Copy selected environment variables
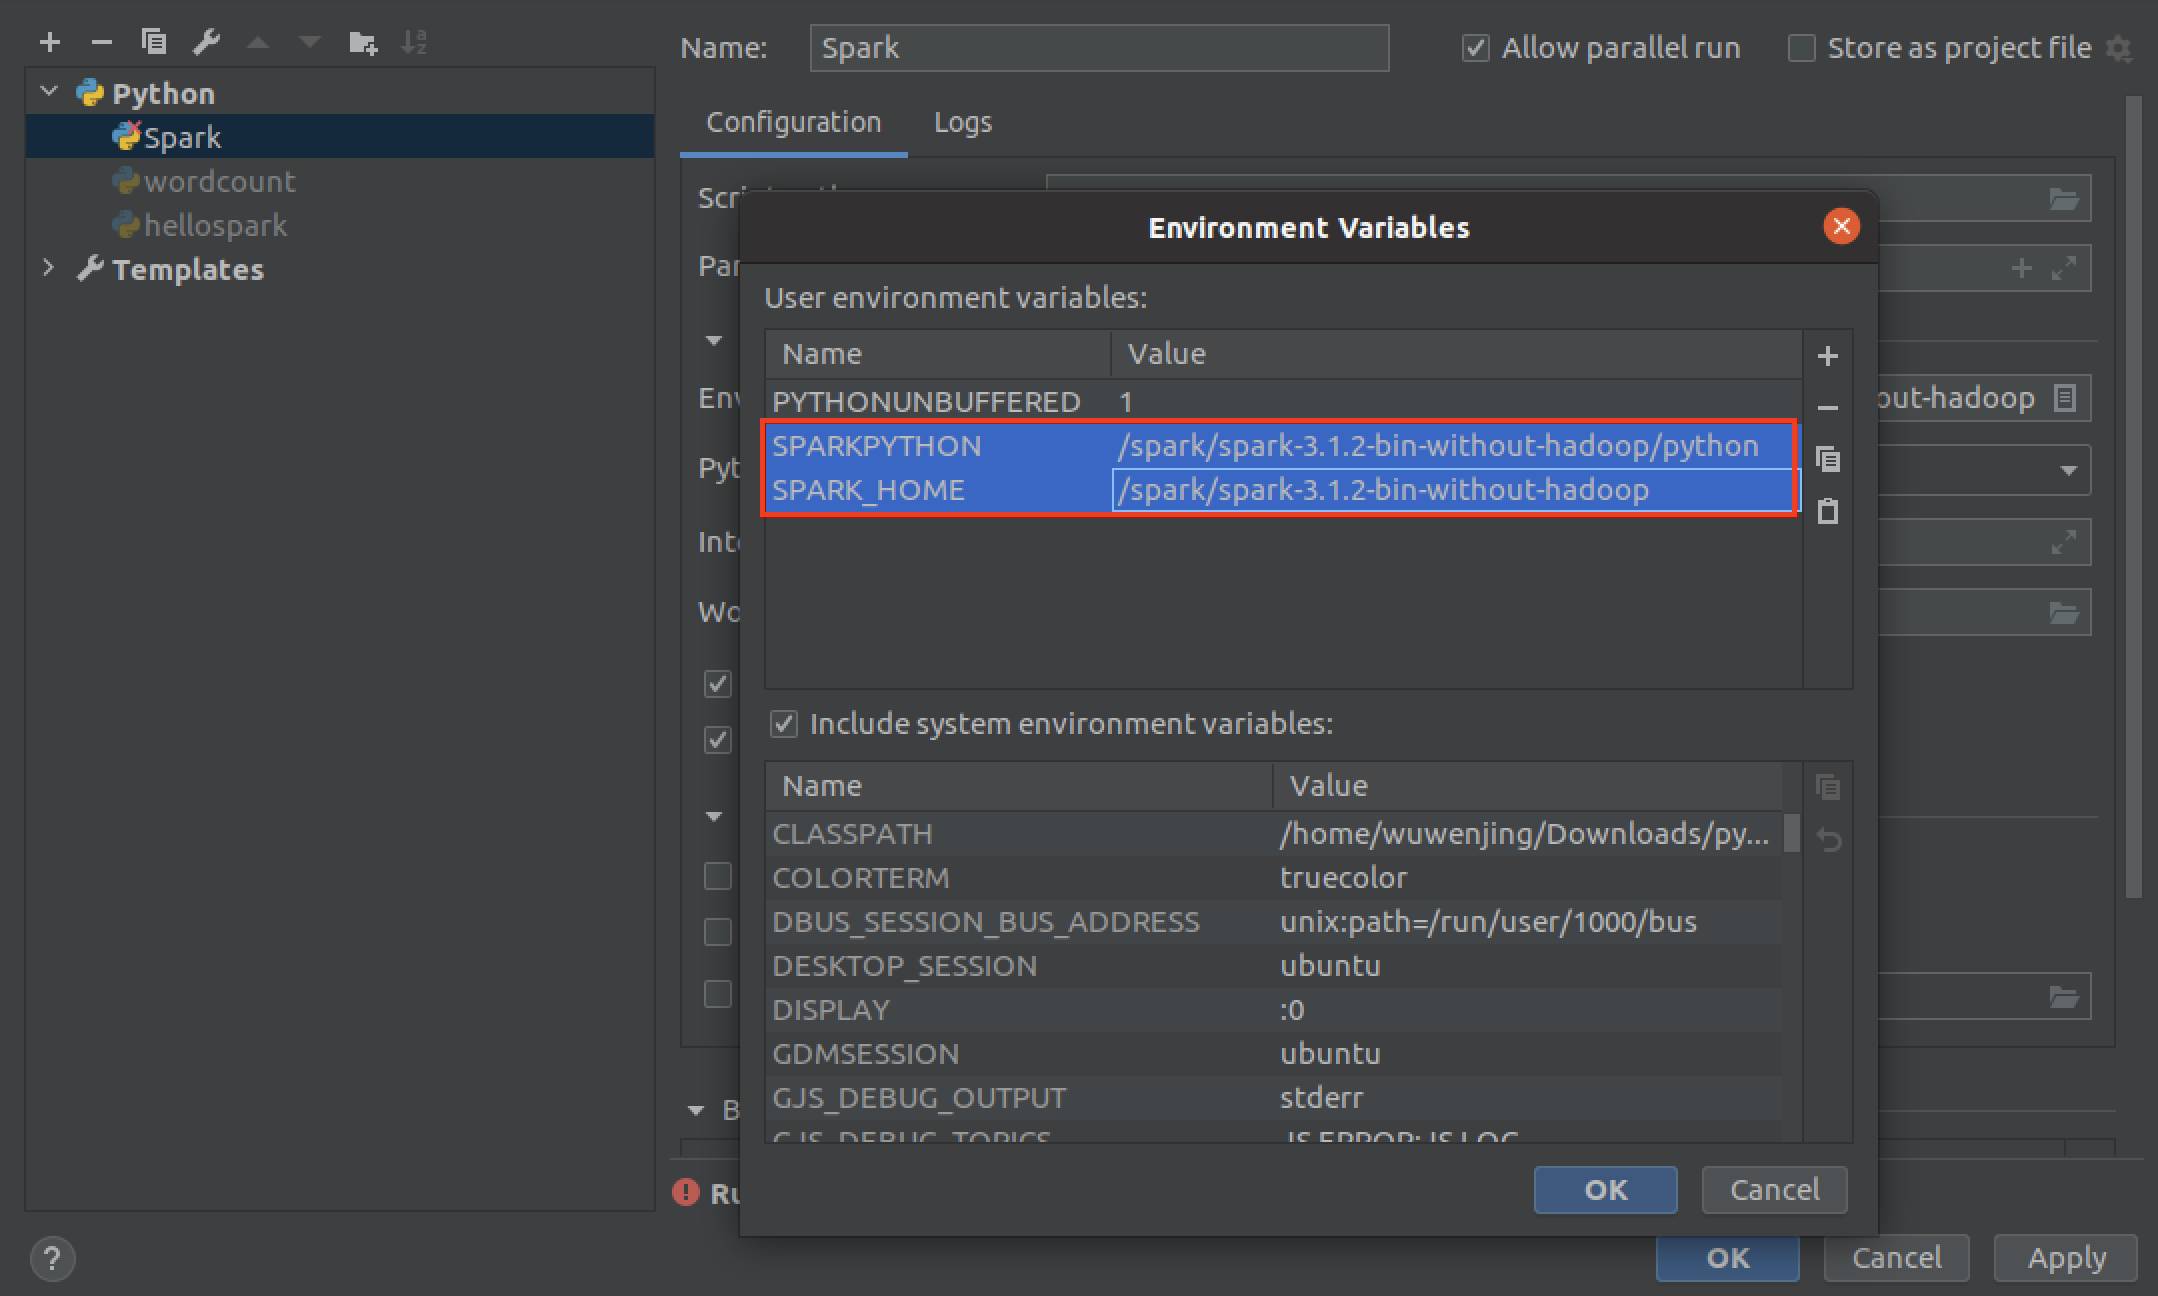 coord(1827,460)
